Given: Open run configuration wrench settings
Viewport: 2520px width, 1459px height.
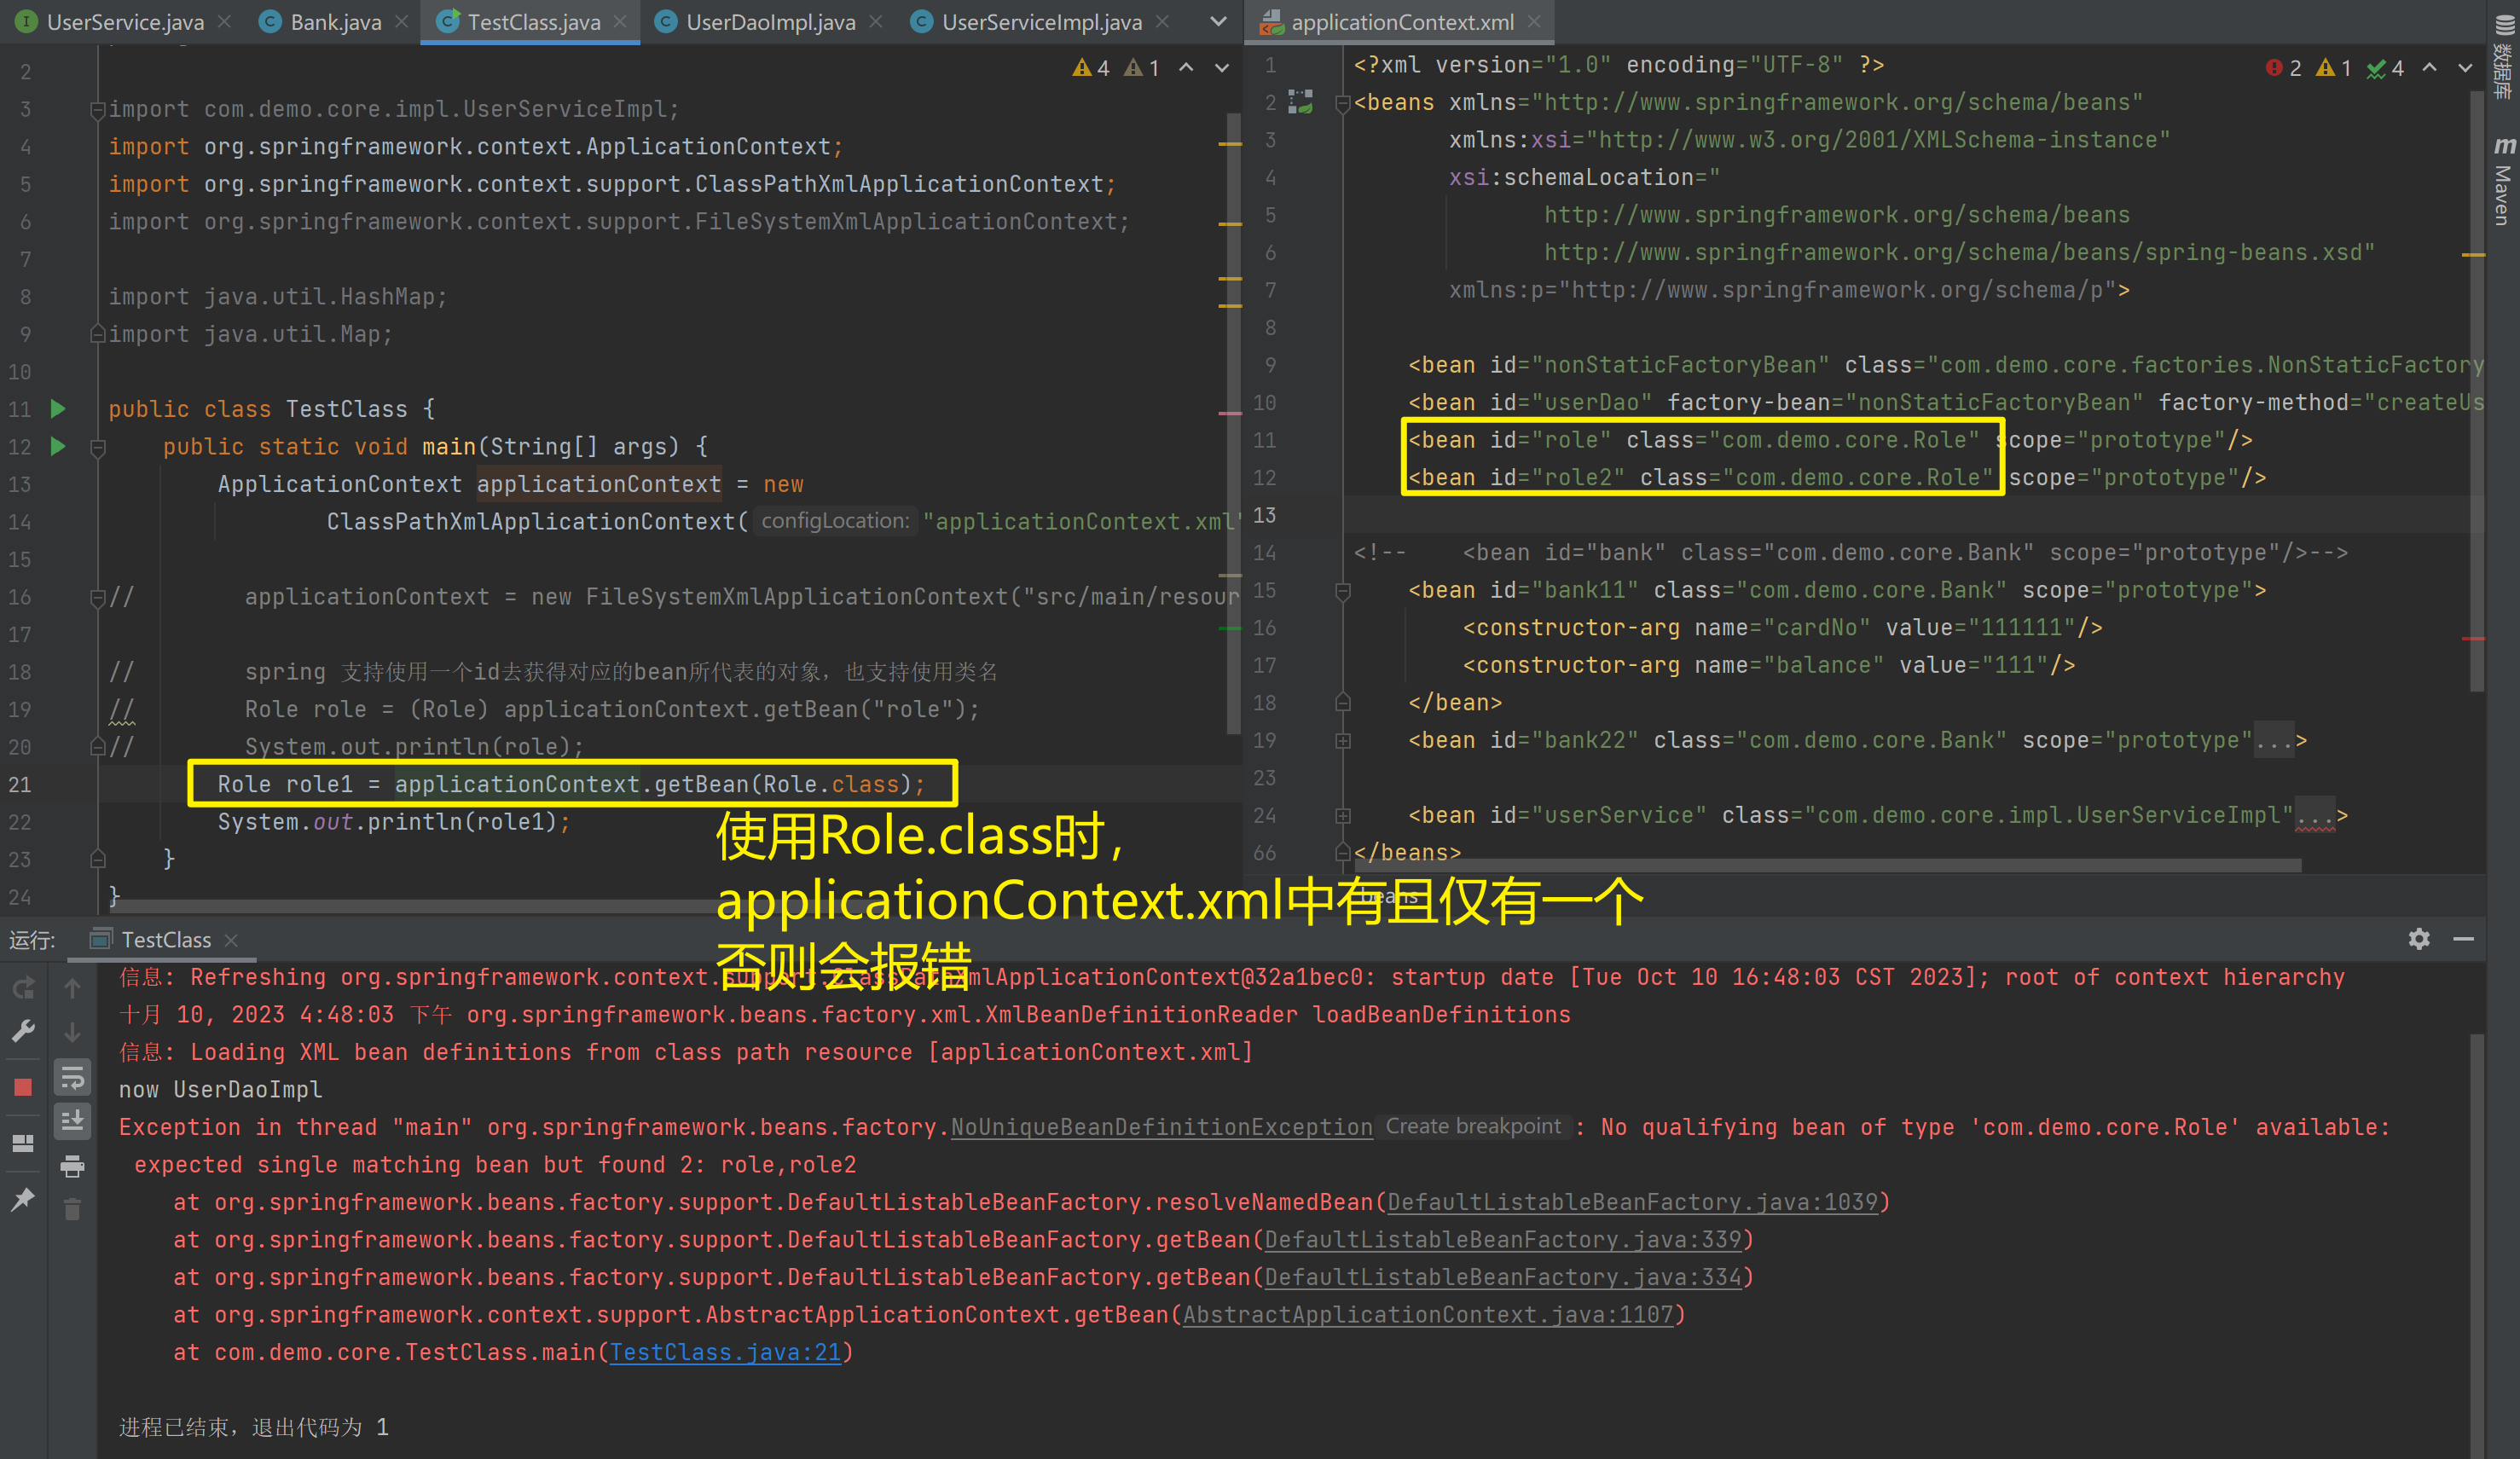Looking at the screenshot, I should tap(23, 1031).
